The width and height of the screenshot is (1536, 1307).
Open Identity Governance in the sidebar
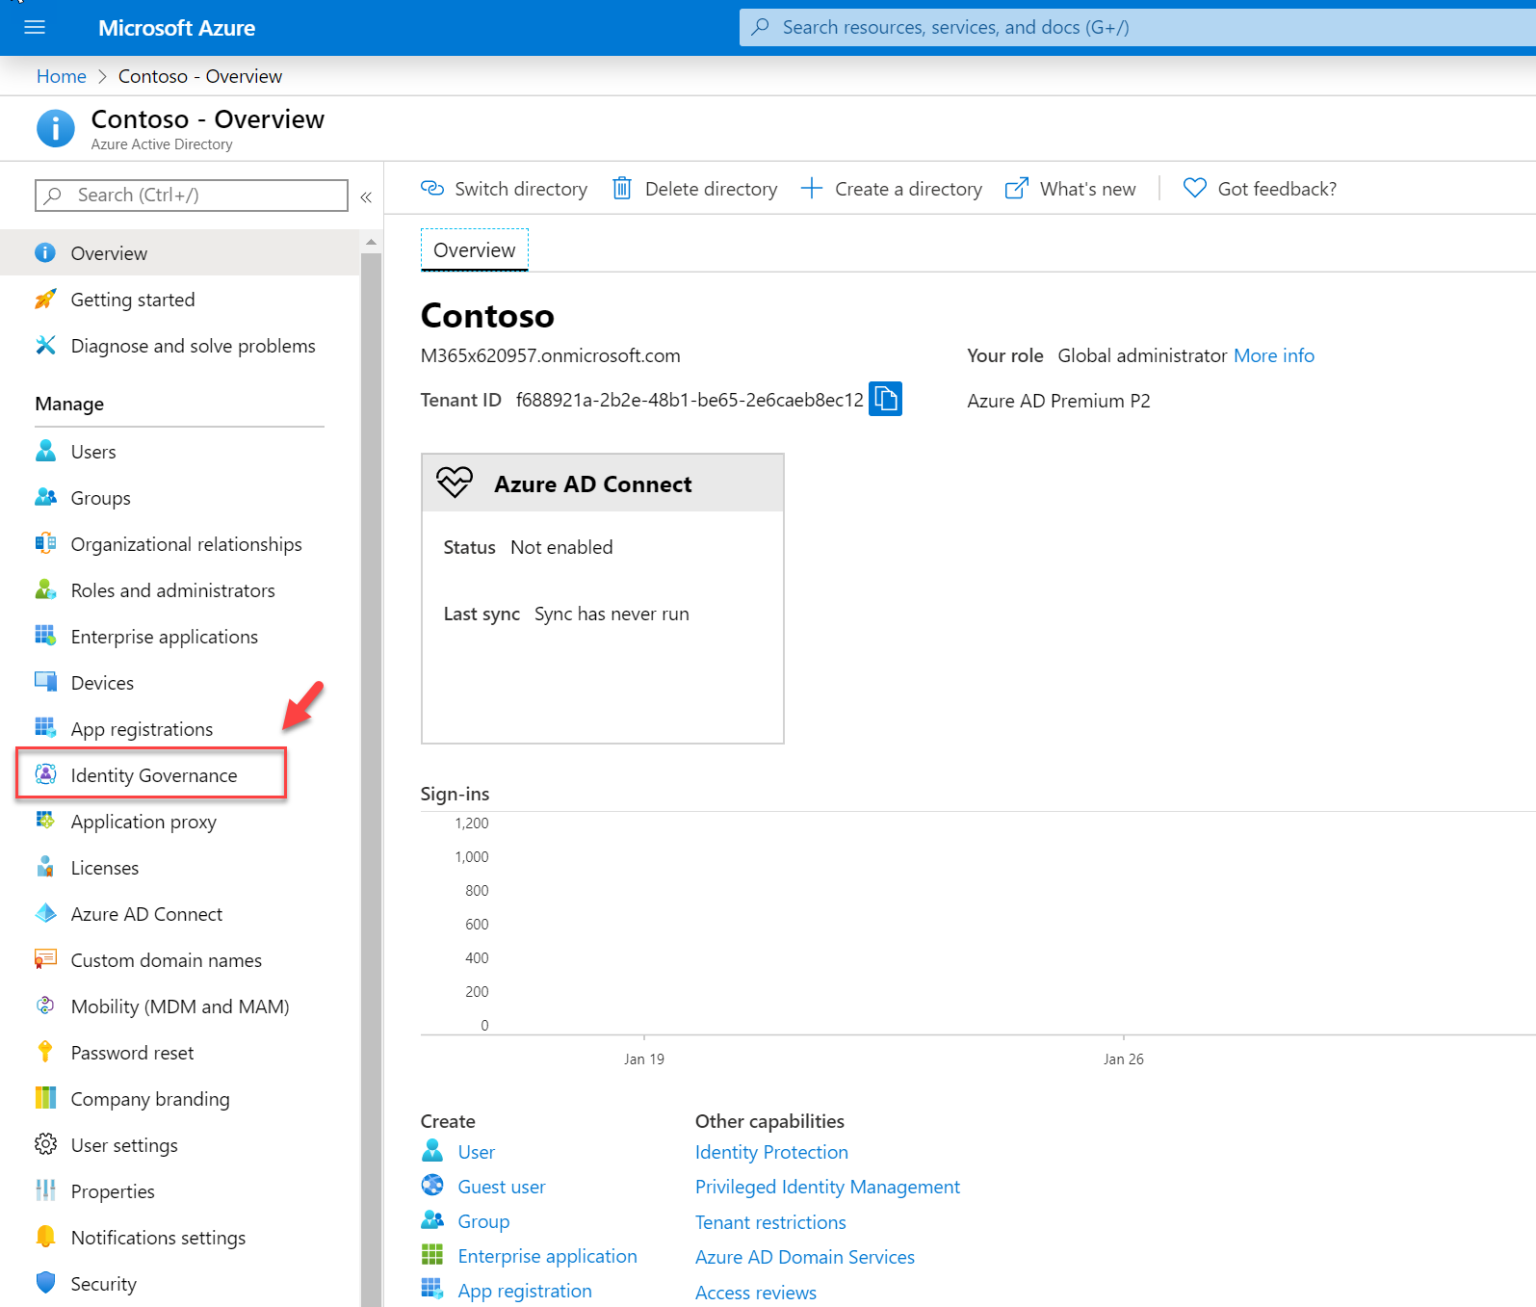click(152, 775)
